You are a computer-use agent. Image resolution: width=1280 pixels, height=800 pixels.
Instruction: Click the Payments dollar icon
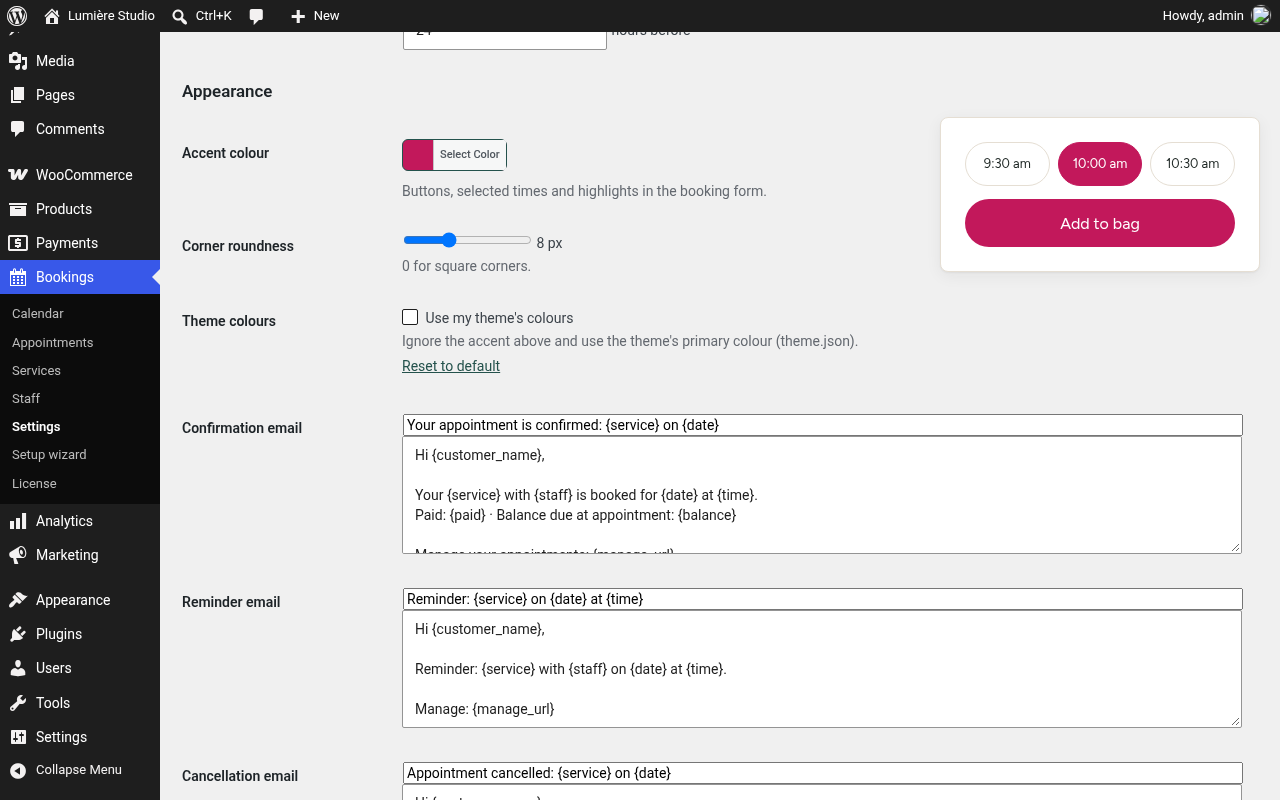tap(18, 243)
